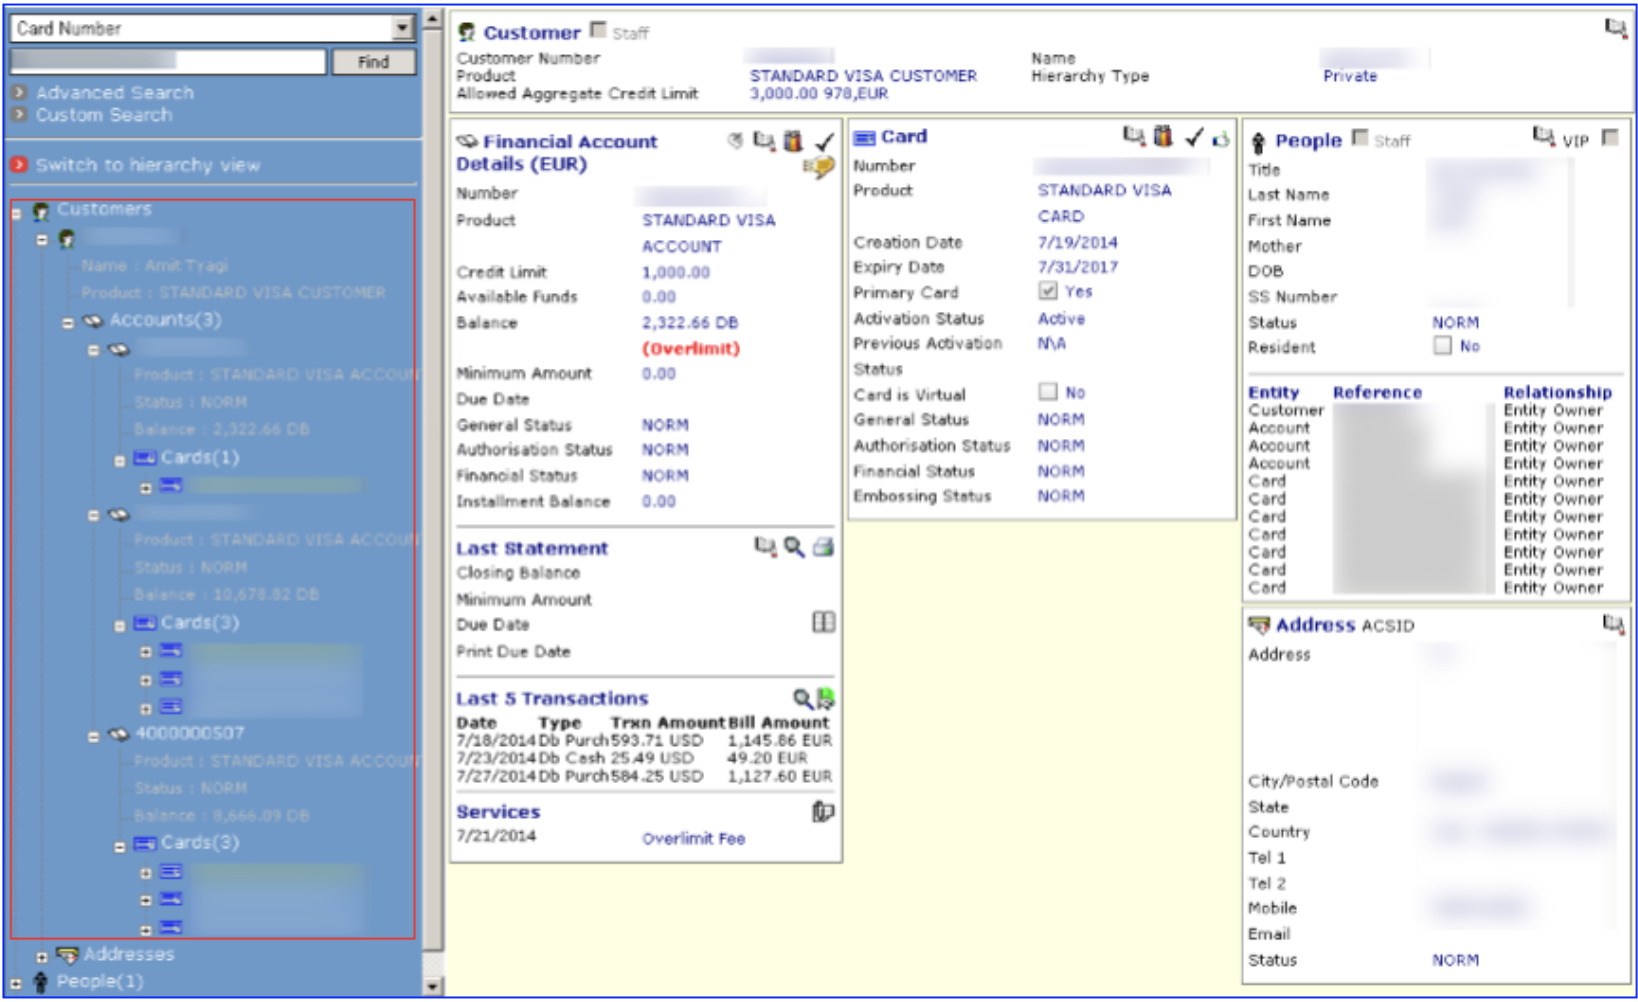This screenshot has width=1638, height=1002.
Task: Click the 7/18/2014 Db Purch transaction row
Action: click(644, 741)
